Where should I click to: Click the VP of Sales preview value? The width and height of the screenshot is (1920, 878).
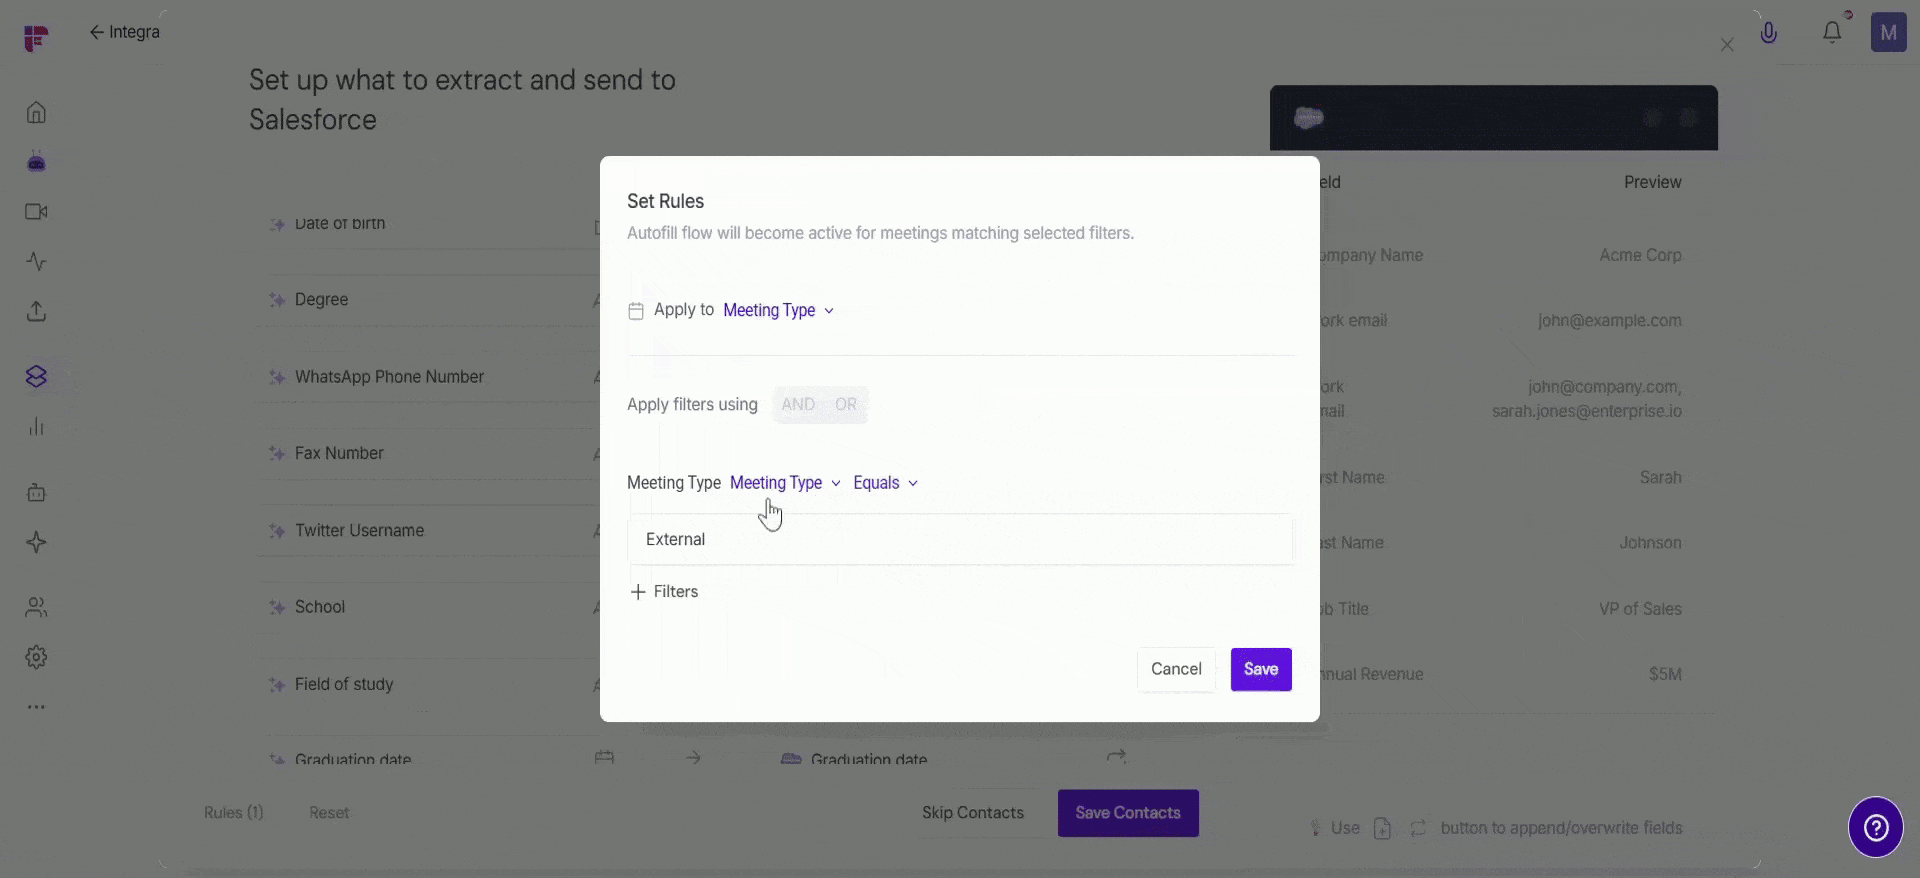1640,609
